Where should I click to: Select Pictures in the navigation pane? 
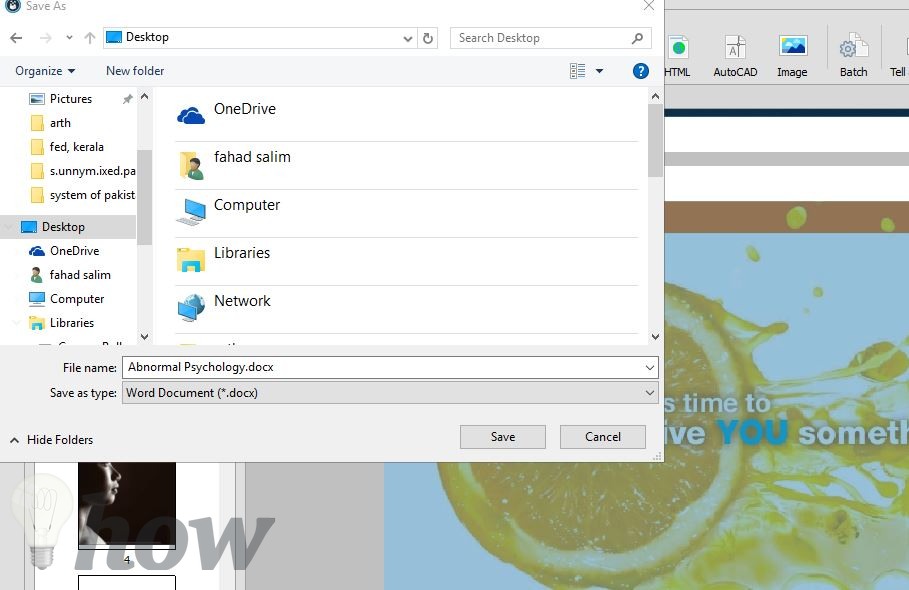point(71,99)
